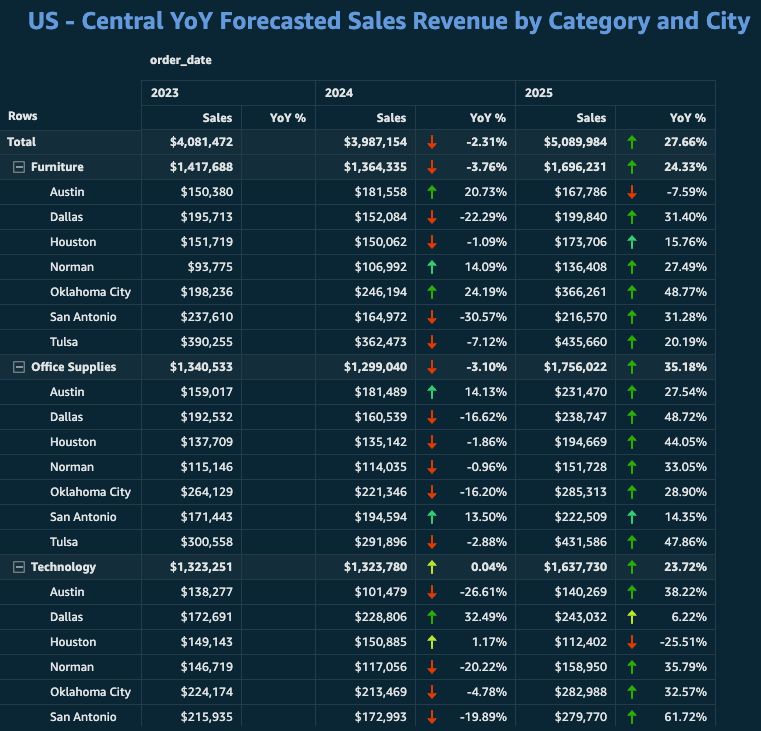Click the 2025 YoY % column header
The image size is (761, 731).
(686, 118)
